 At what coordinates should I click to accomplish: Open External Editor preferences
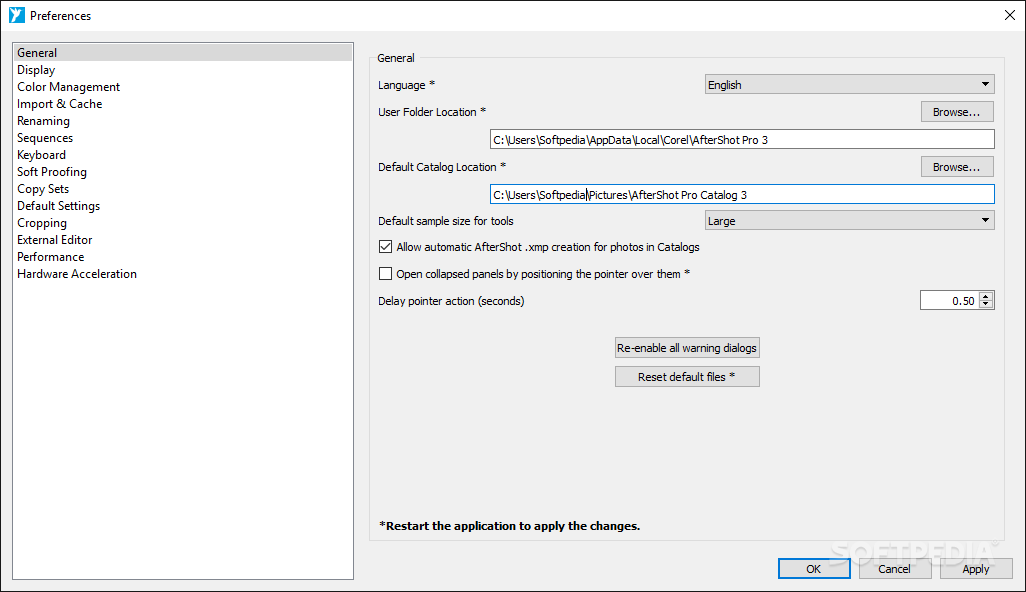pyautogui.click(x=54, y=240)
